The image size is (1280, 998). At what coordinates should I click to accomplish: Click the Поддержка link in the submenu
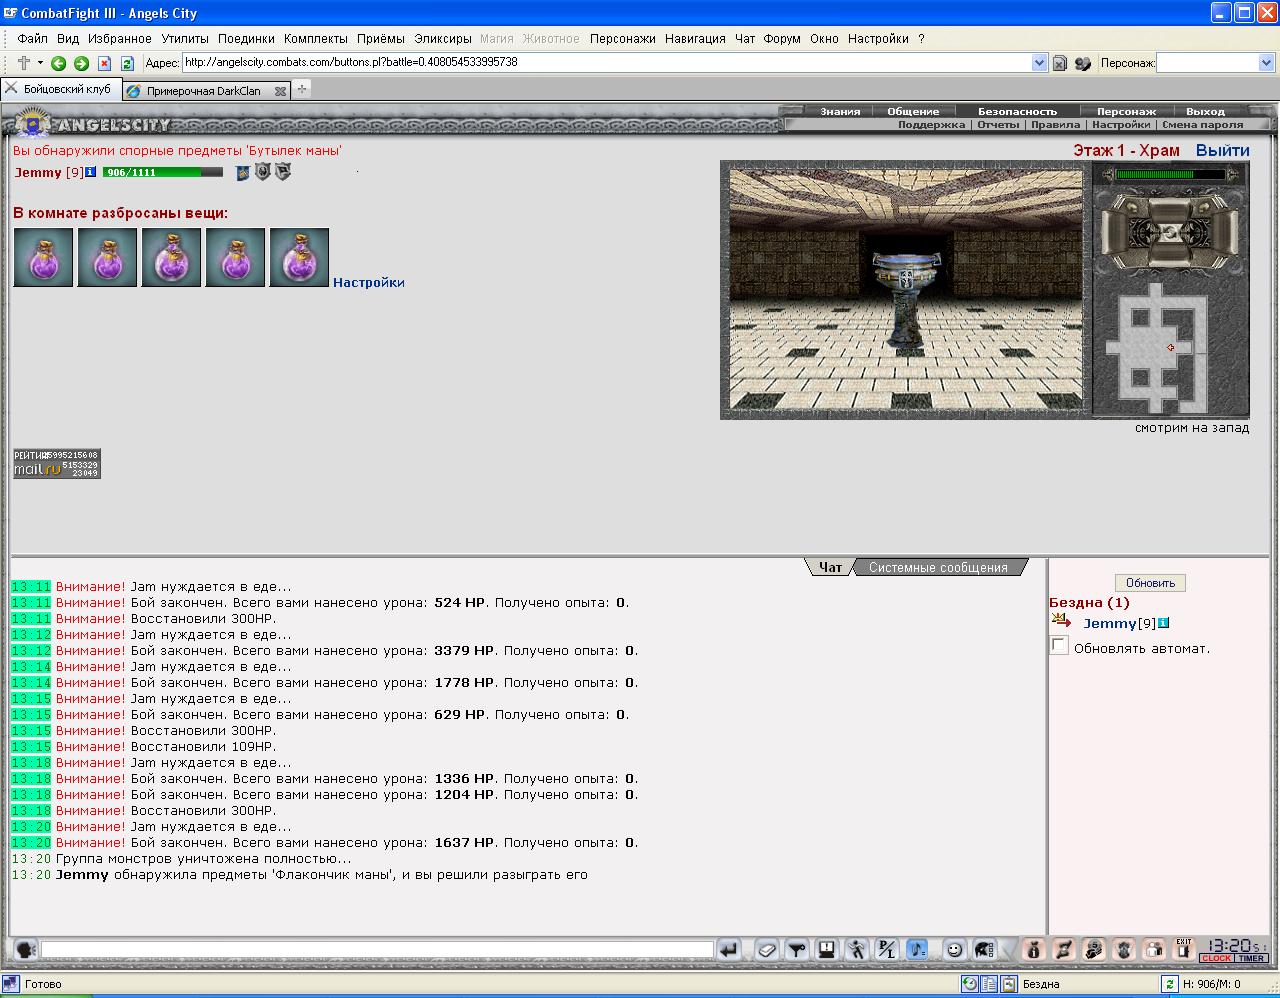tap(931, 125)
